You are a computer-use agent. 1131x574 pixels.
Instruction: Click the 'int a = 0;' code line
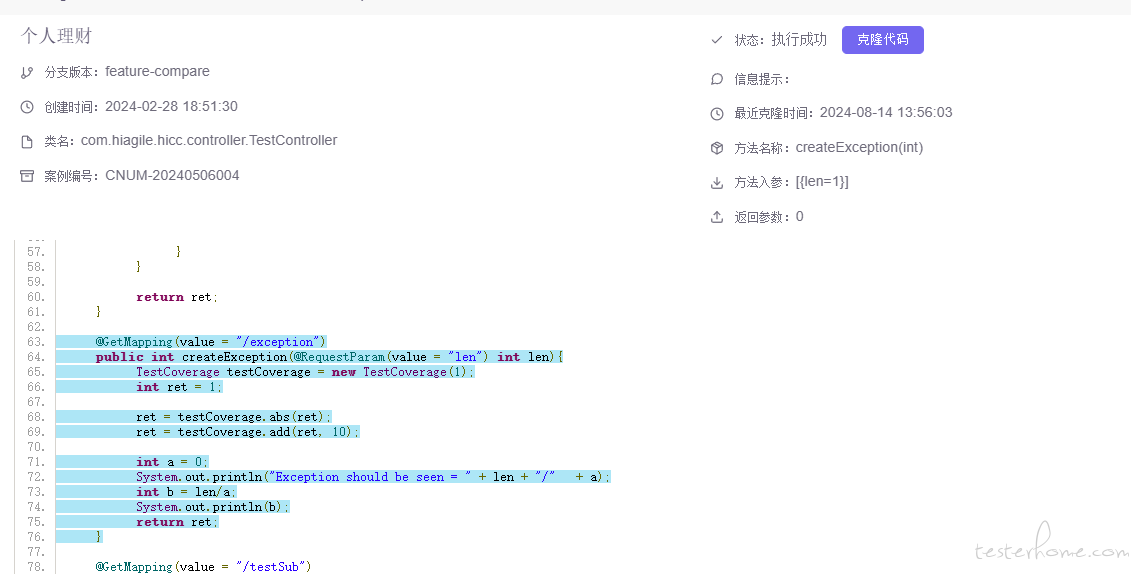[x=172, y=462]
